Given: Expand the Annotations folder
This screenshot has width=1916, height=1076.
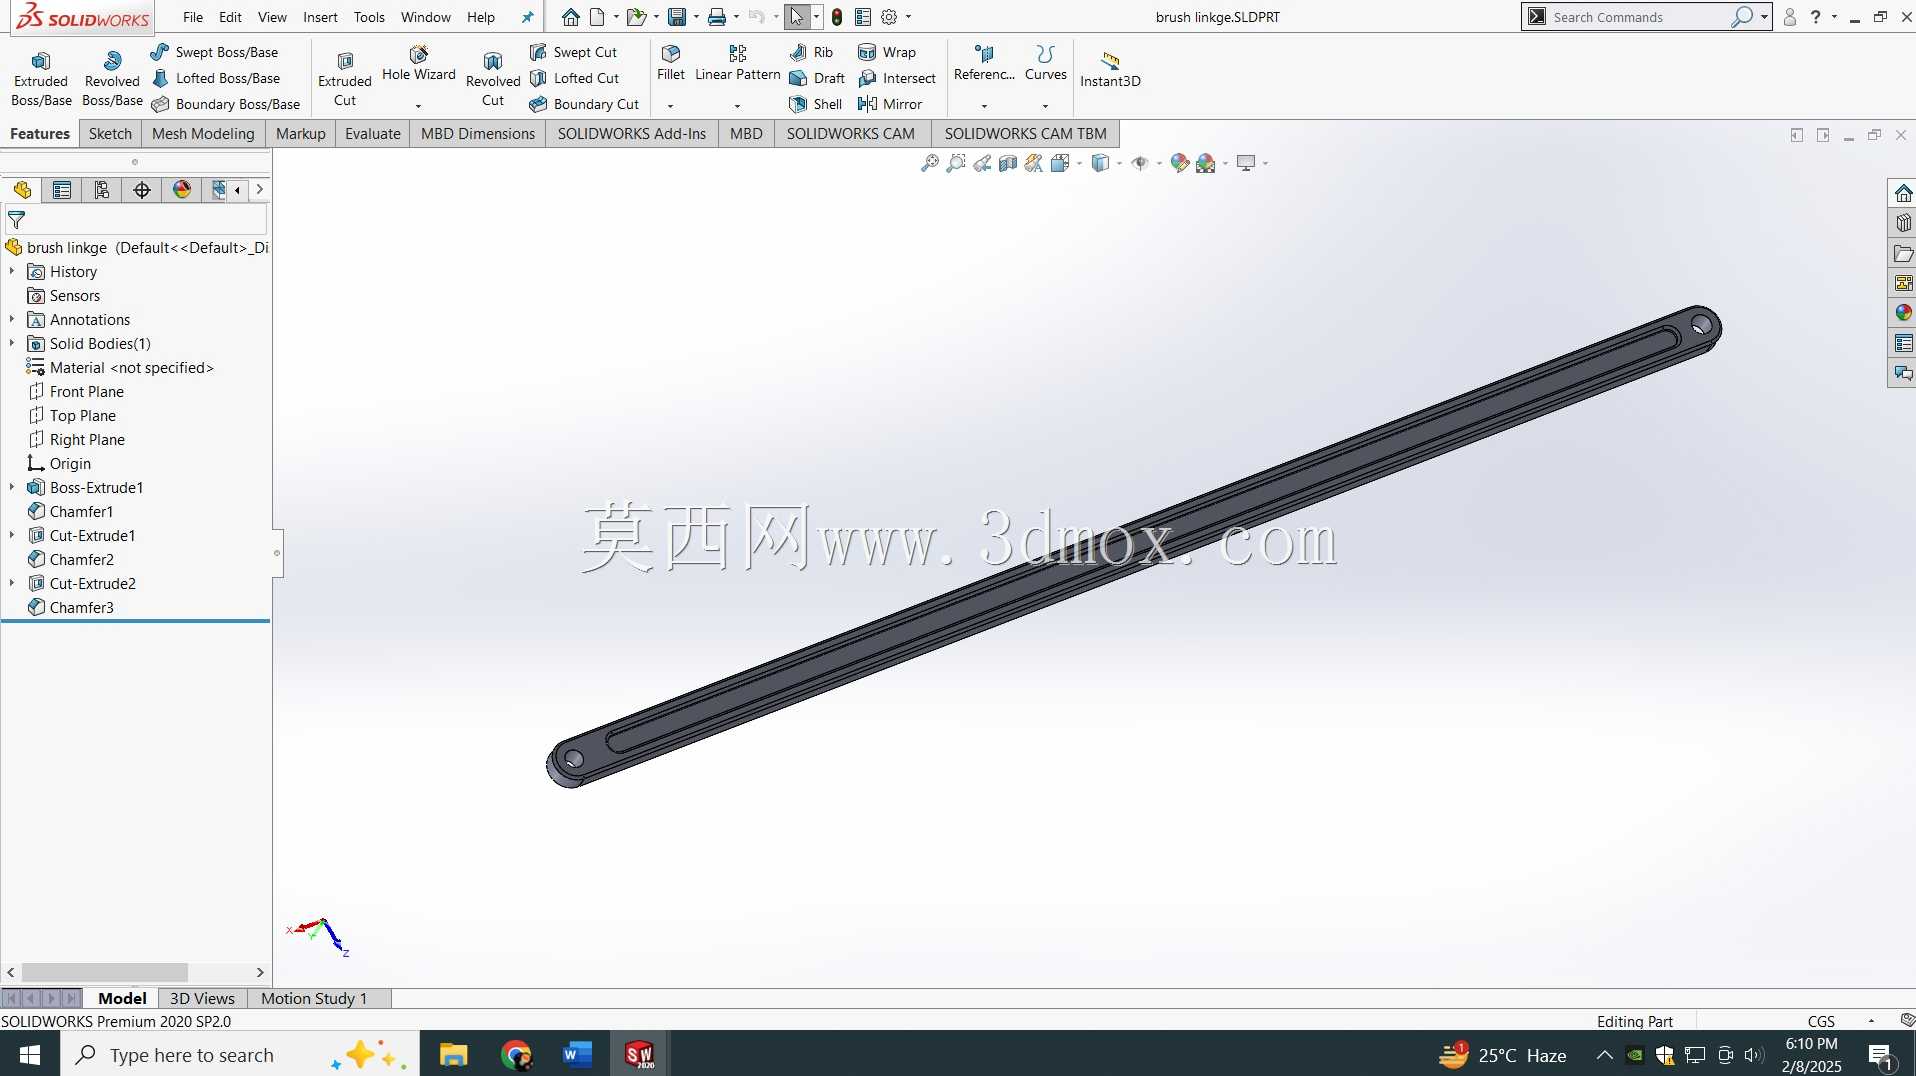Looking at the screenshot, I should pos(12,319).
